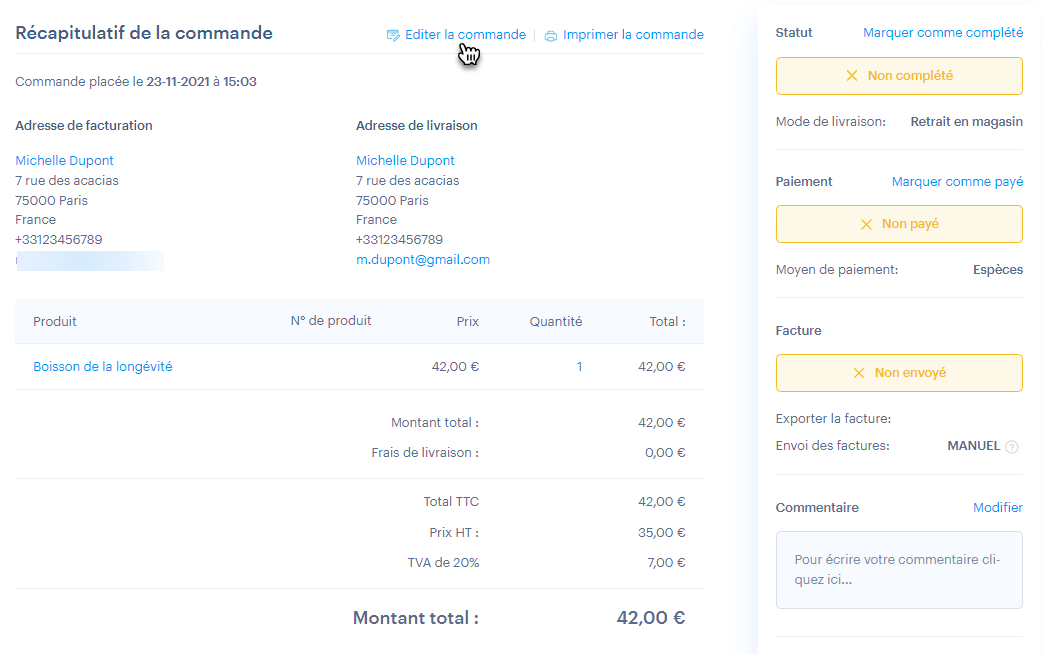
Task: Click Marquer comme payé link
Action: coord(957,182)
